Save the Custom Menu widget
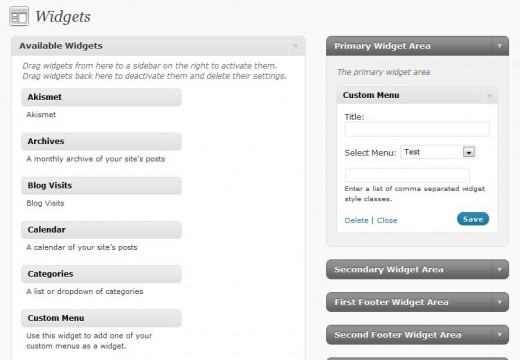Viewport: 520px width, 360px height. coord(473,219)
